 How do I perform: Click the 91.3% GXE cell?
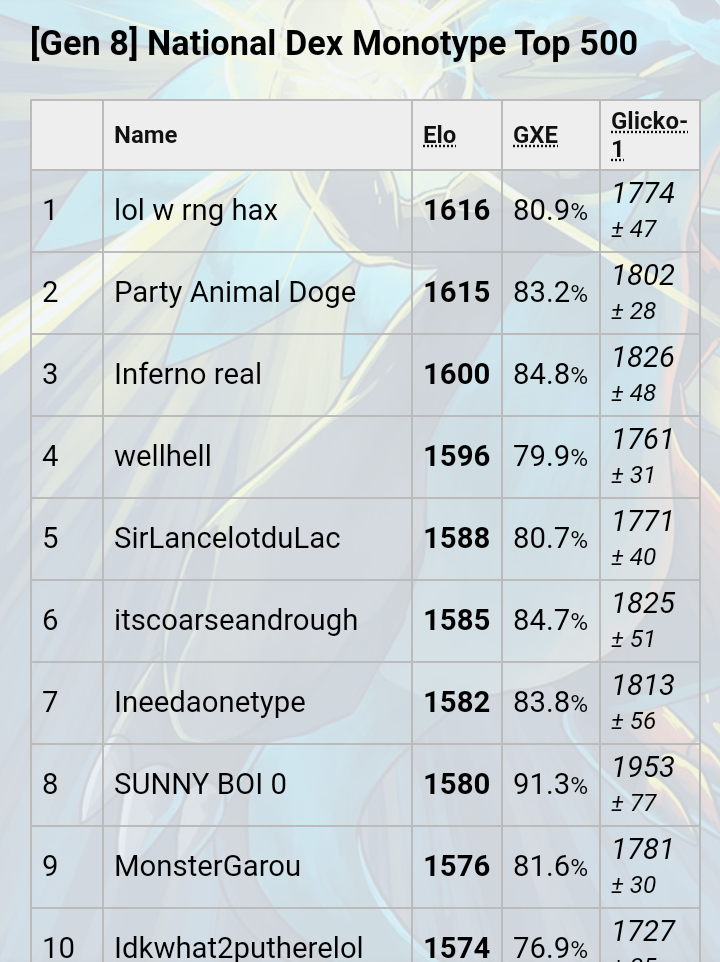551,784
